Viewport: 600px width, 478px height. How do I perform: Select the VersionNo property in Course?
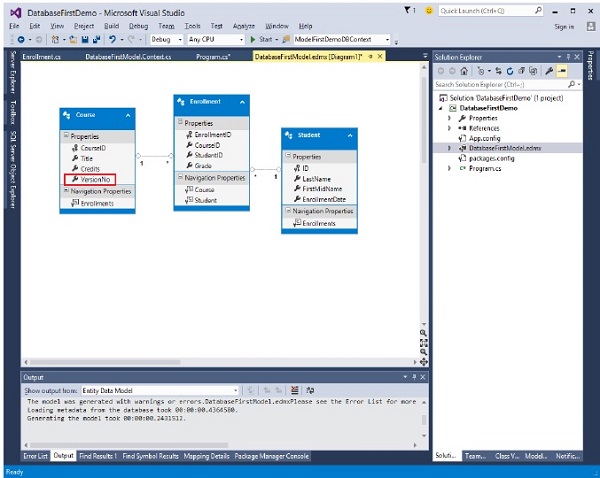[90, 179]
